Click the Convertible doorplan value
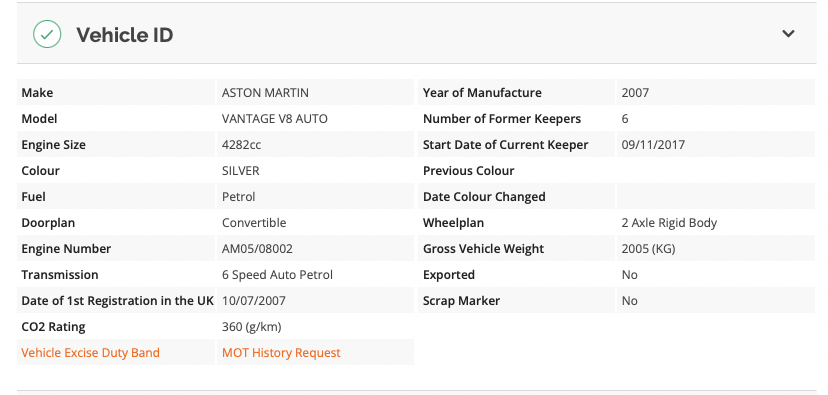 [253, 222]
